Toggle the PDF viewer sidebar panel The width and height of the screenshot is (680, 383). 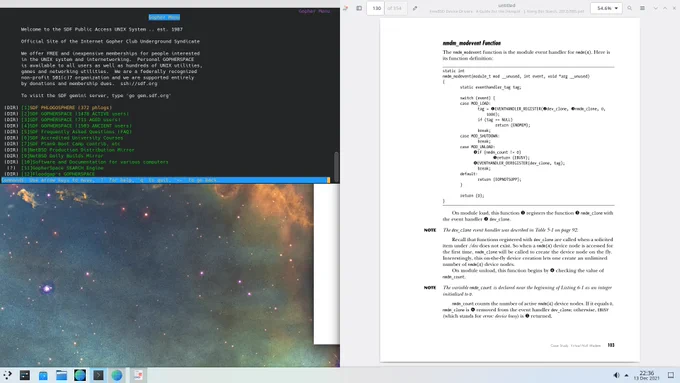click(359, 8)
